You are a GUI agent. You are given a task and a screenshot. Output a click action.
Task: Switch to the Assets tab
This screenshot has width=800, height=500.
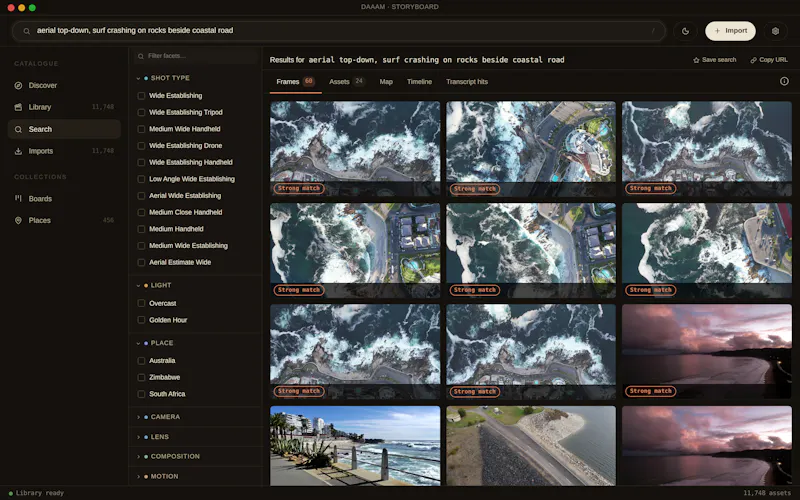pos(346,82)
